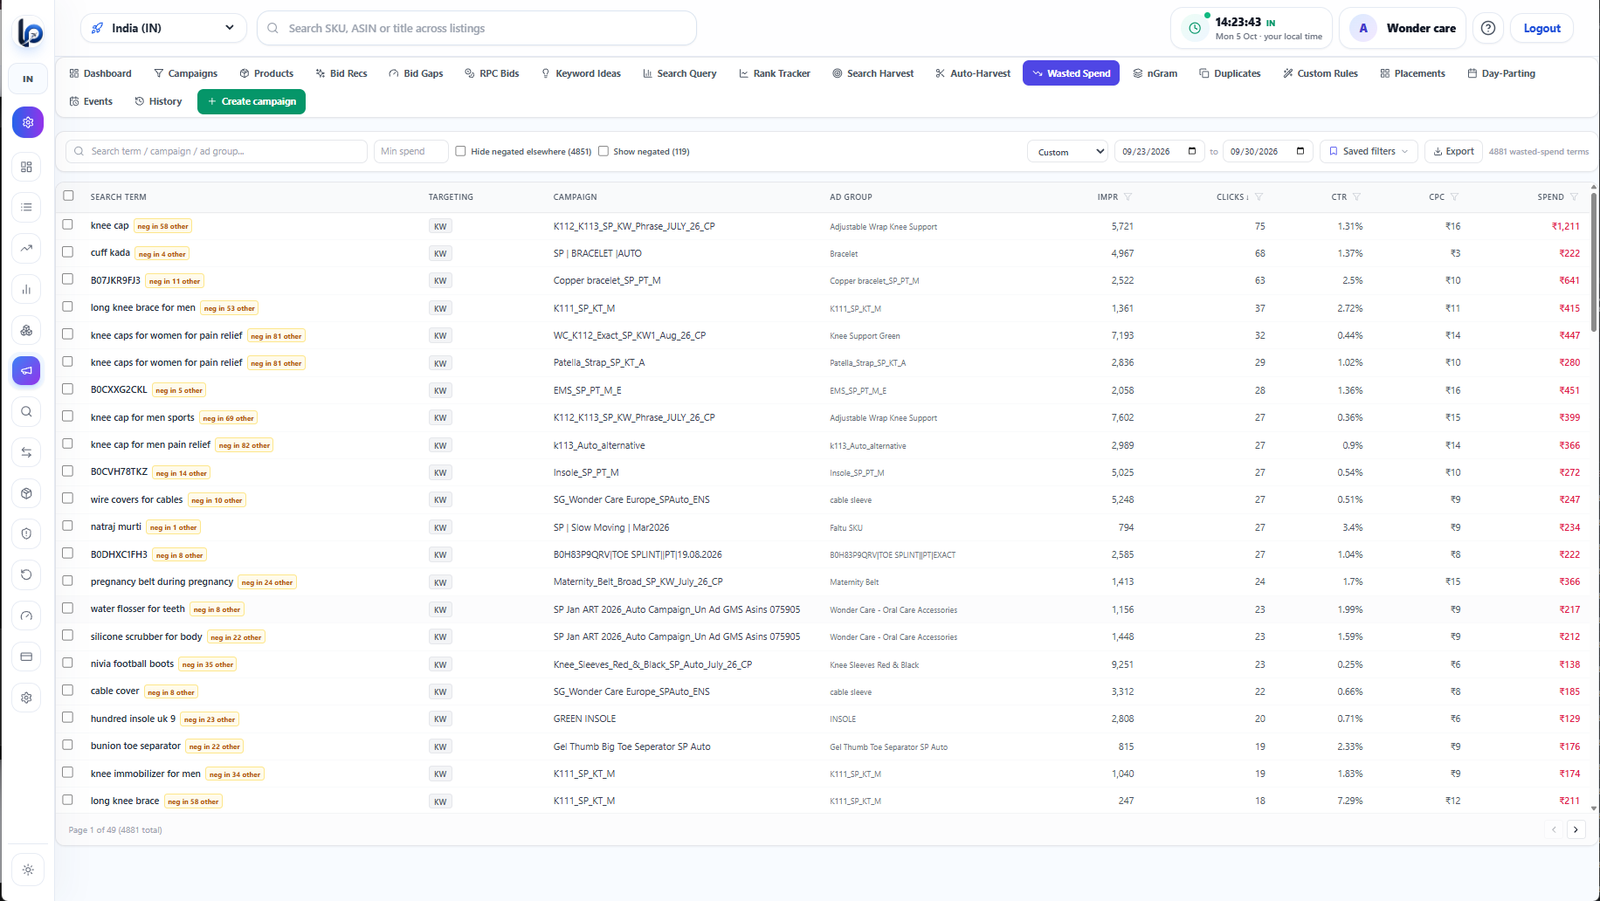Select the checkbox for the knee cap row
Screen dimensions: 1600x901
(68, 225)
